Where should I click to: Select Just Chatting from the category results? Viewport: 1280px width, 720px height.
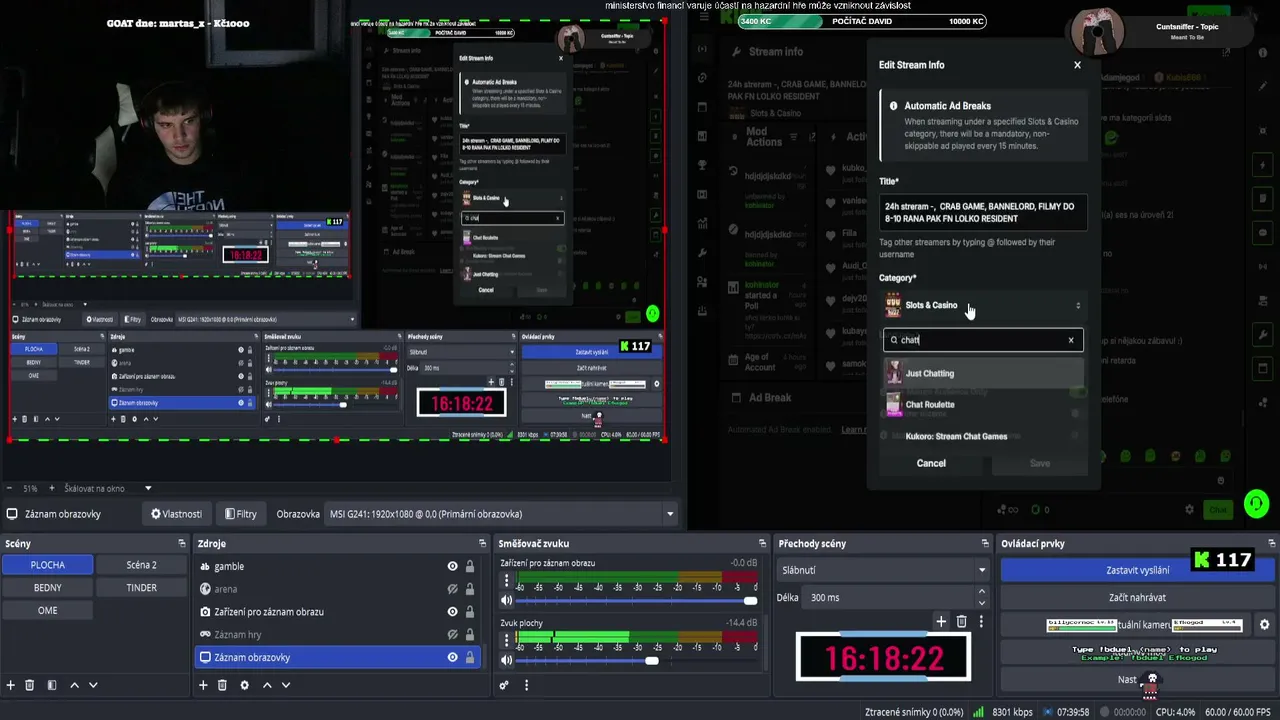tap(982, 373)
